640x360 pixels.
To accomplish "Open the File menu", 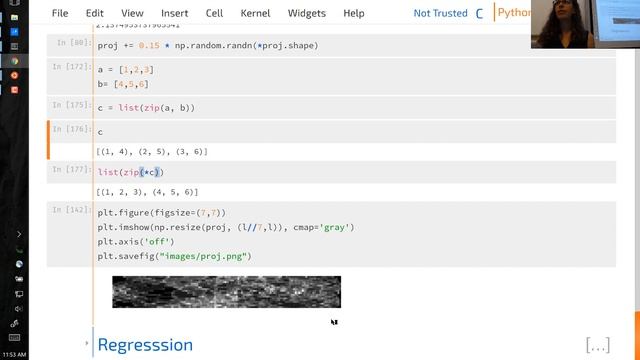I will coord(60,13).
